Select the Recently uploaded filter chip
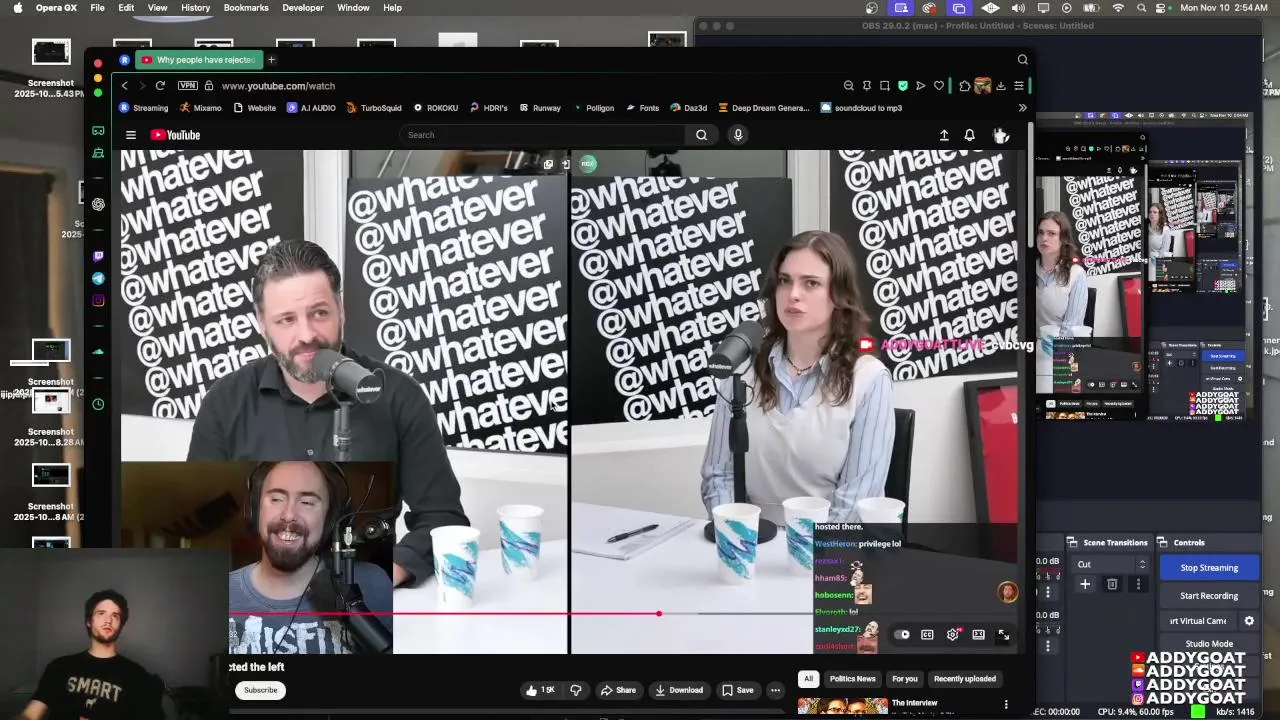 click(965, 679)
